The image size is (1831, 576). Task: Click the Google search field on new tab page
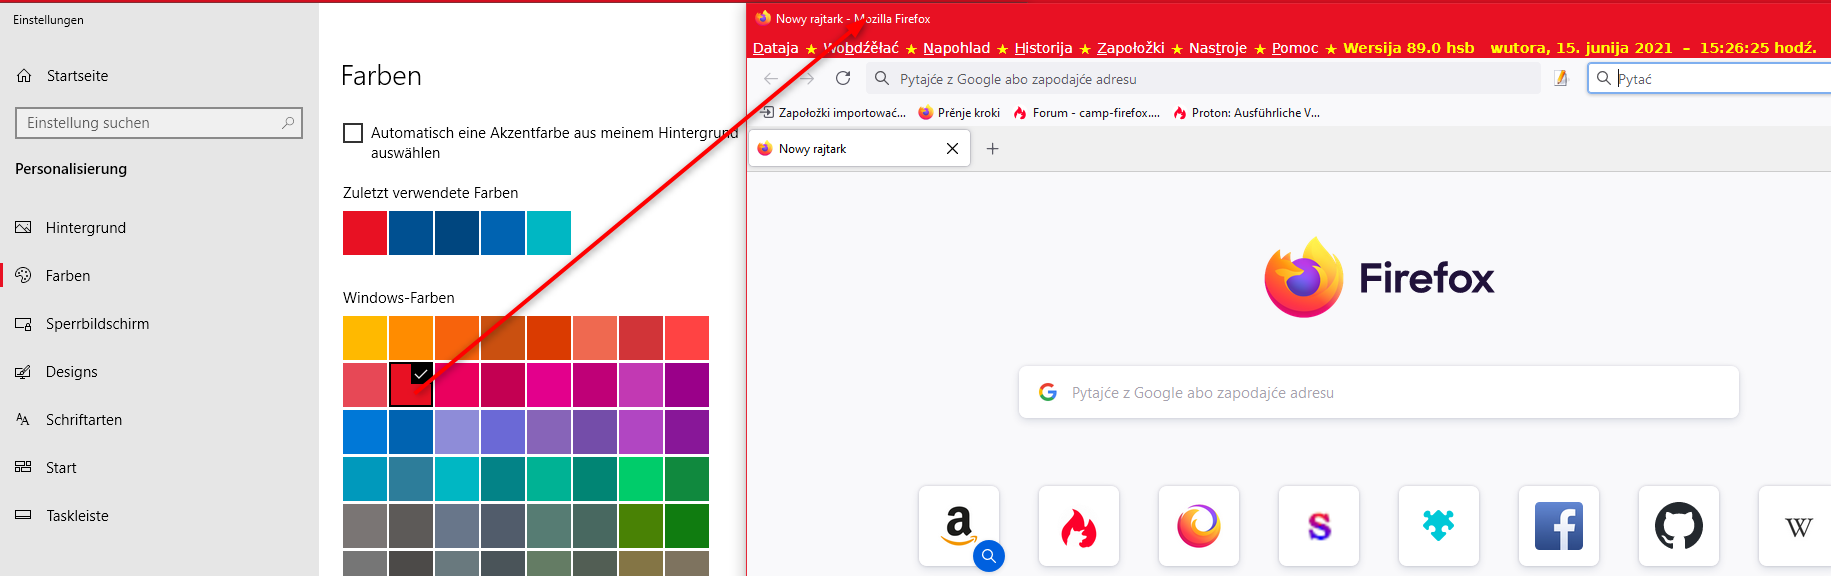click(1379, 392)
